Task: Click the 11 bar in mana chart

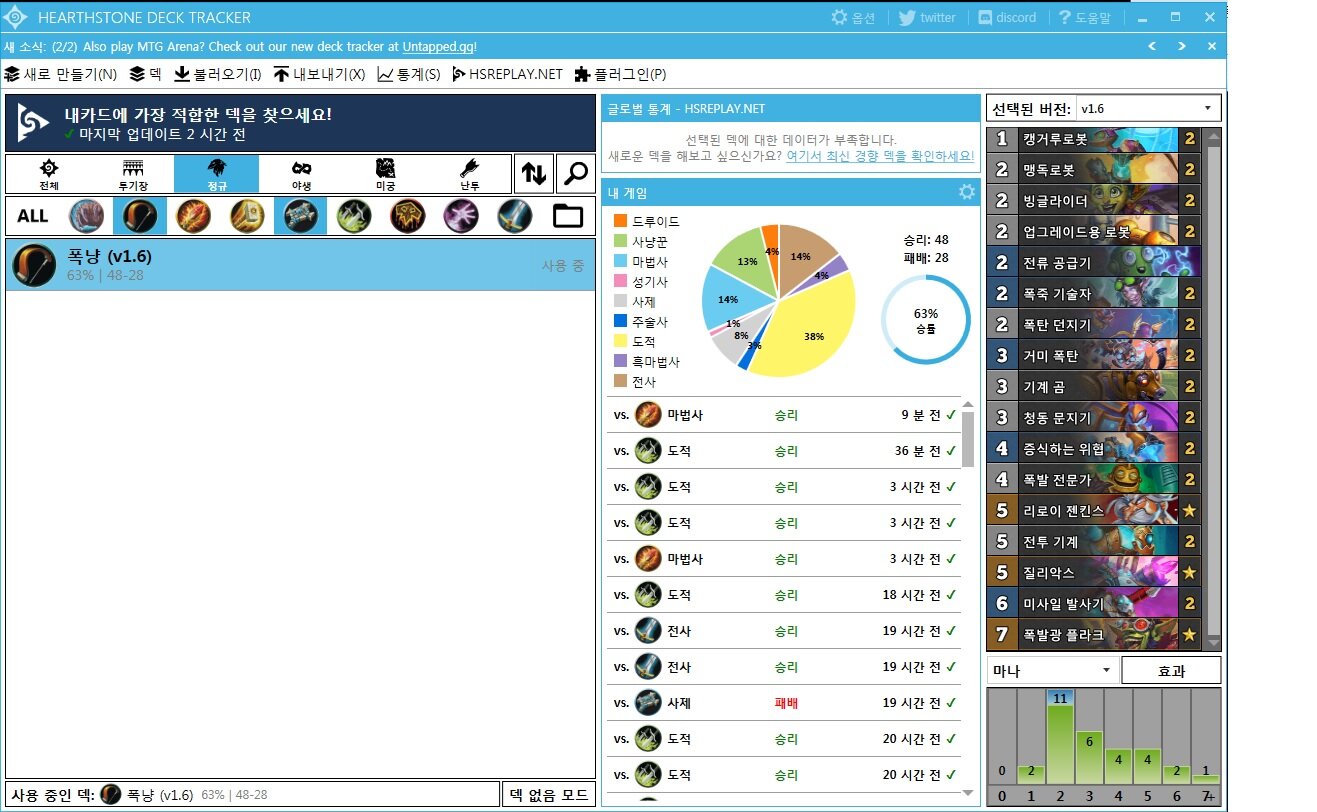Action: pyautogui.click(x=1060, y=737)
